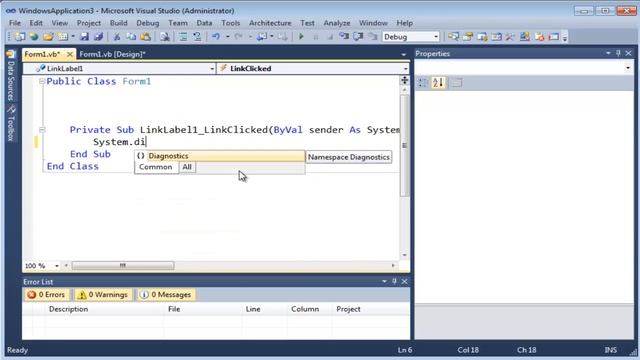Comment out the selected lines icon
The width and height of the screenshot is (640, 360).
pos(183,37)
